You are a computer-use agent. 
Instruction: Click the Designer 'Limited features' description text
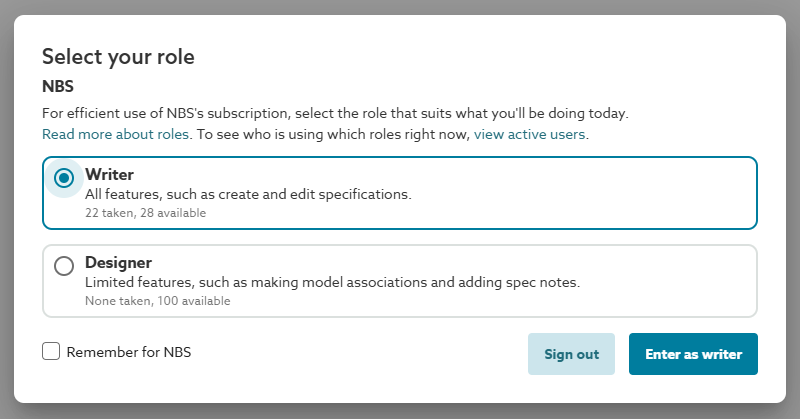tap(332, 282)
